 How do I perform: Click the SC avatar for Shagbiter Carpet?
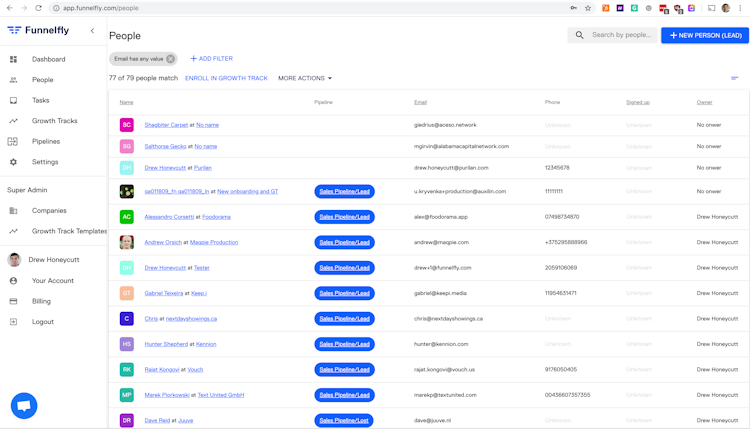point(127,125)
